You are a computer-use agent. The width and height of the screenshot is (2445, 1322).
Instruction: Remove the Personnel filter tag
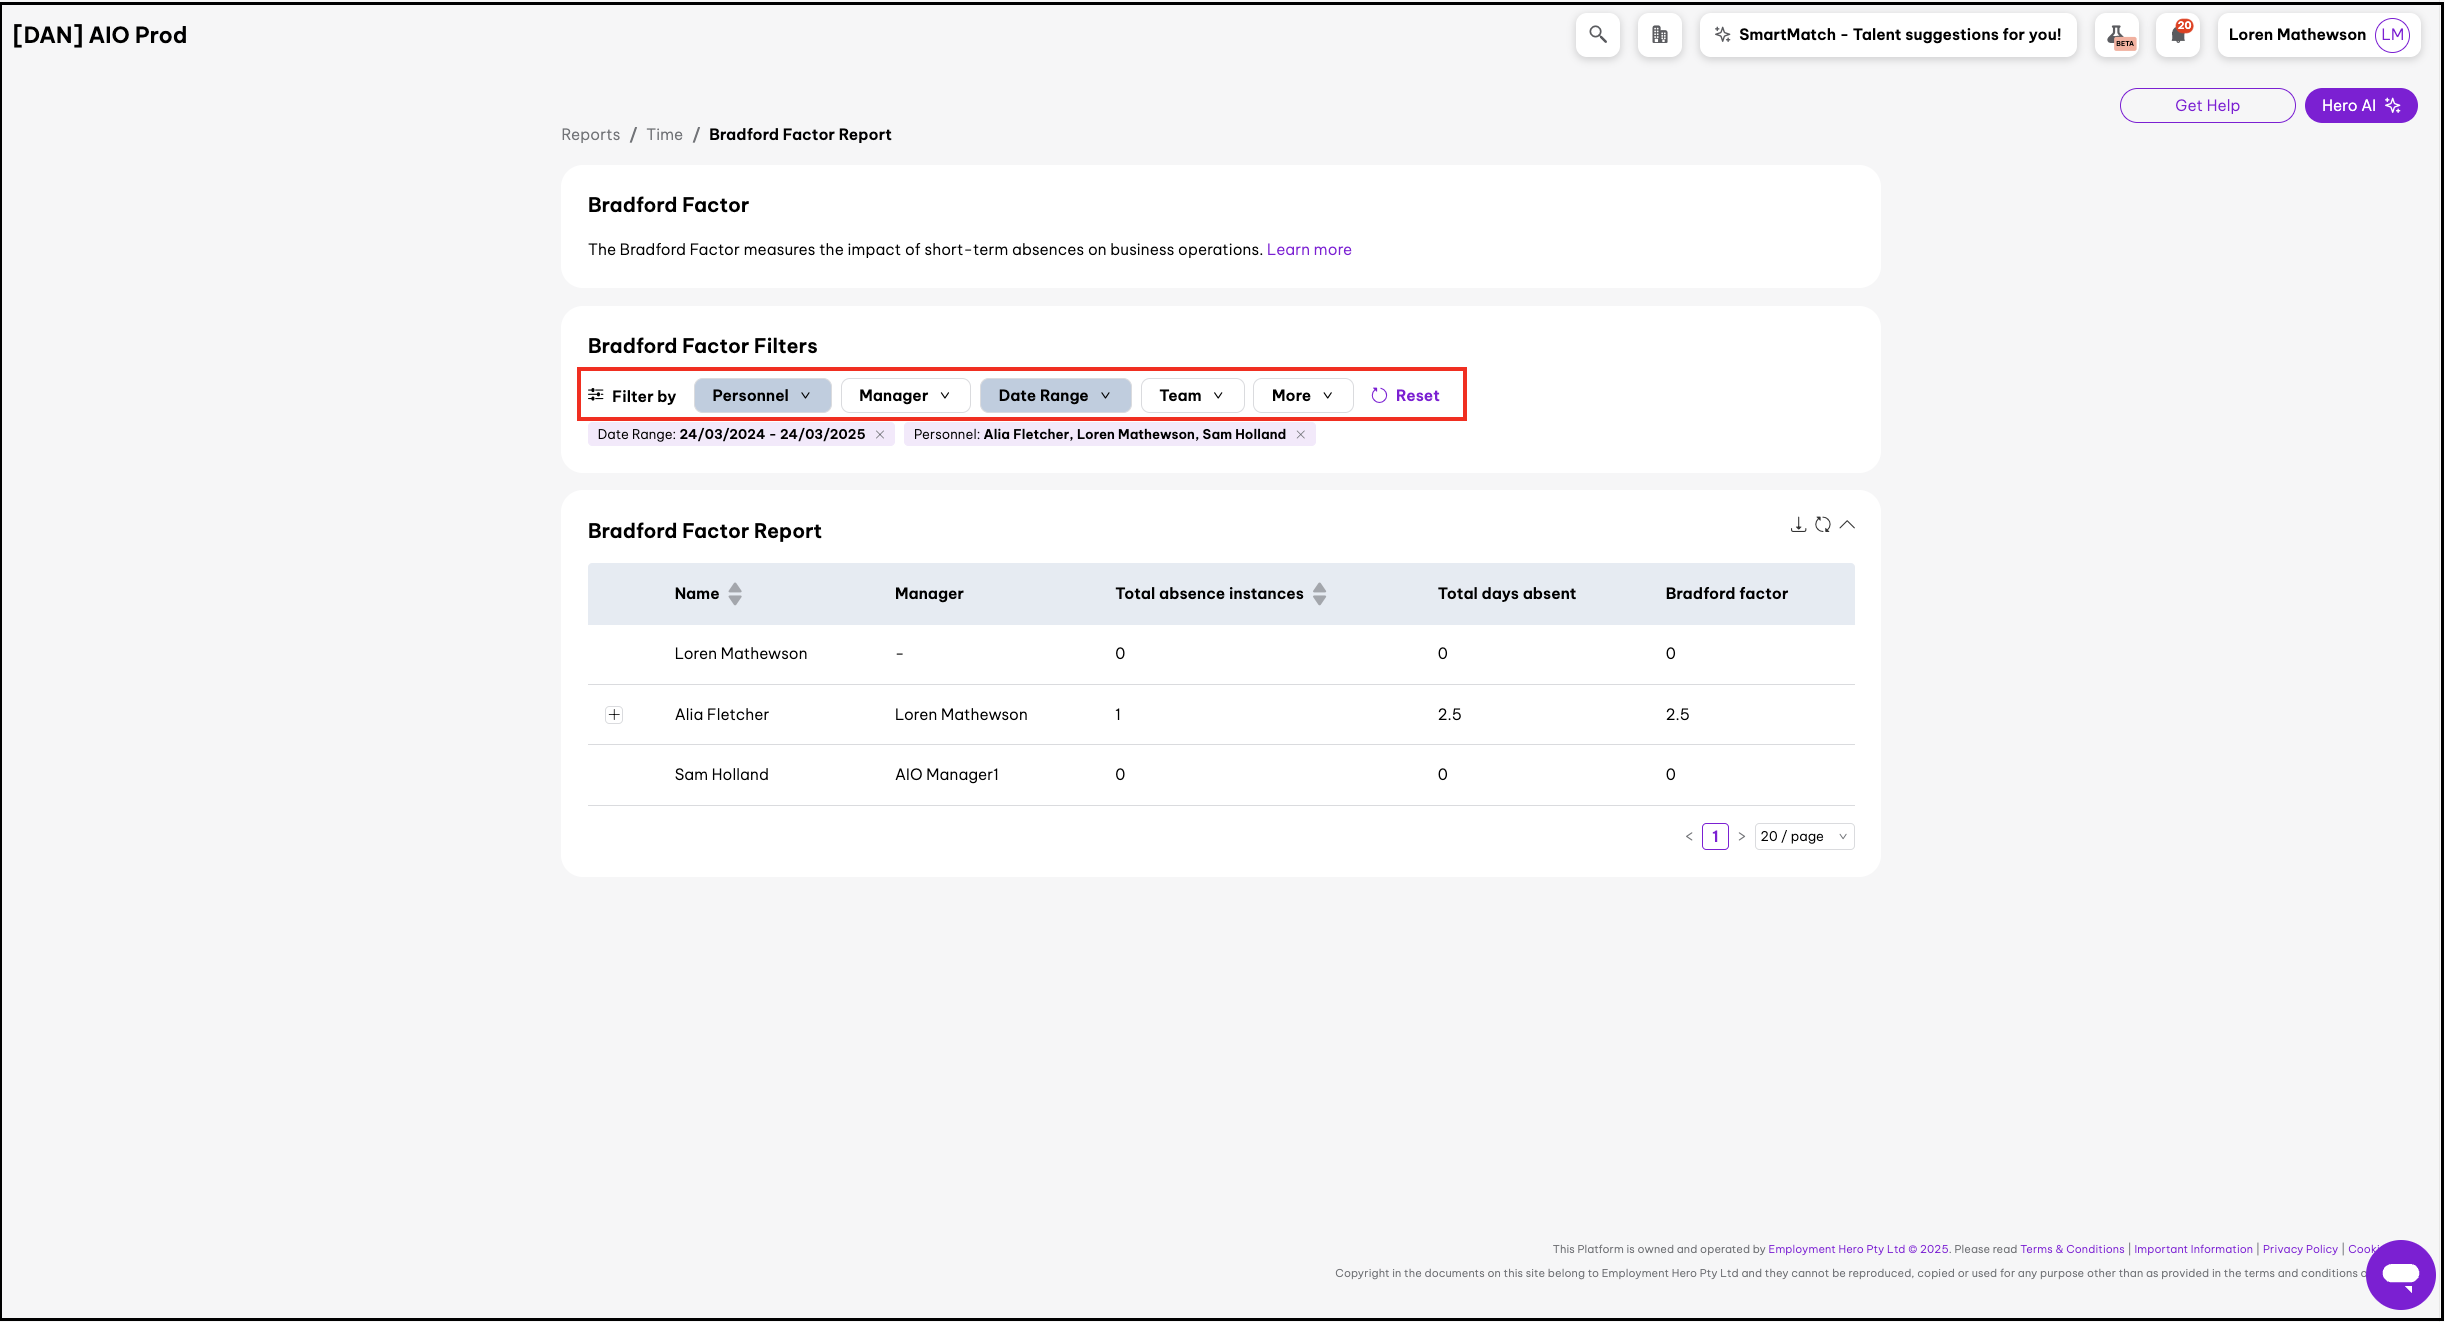point(1301,435)
